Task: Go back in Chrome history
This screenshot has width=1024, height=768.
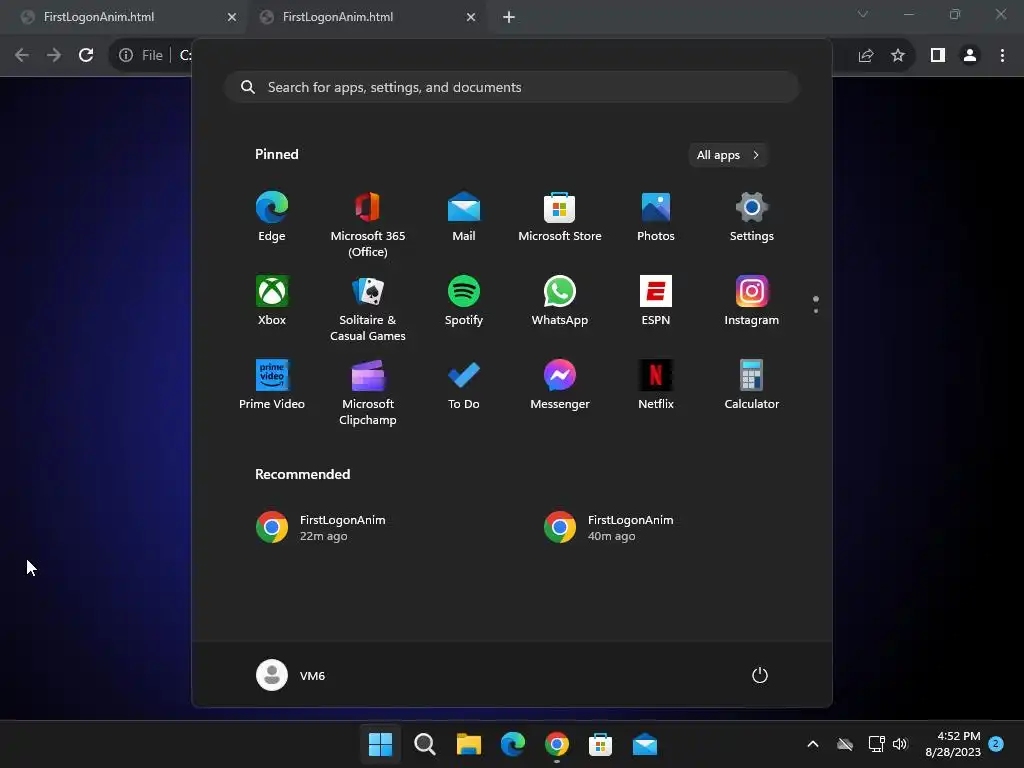Action: coord(22,56)
